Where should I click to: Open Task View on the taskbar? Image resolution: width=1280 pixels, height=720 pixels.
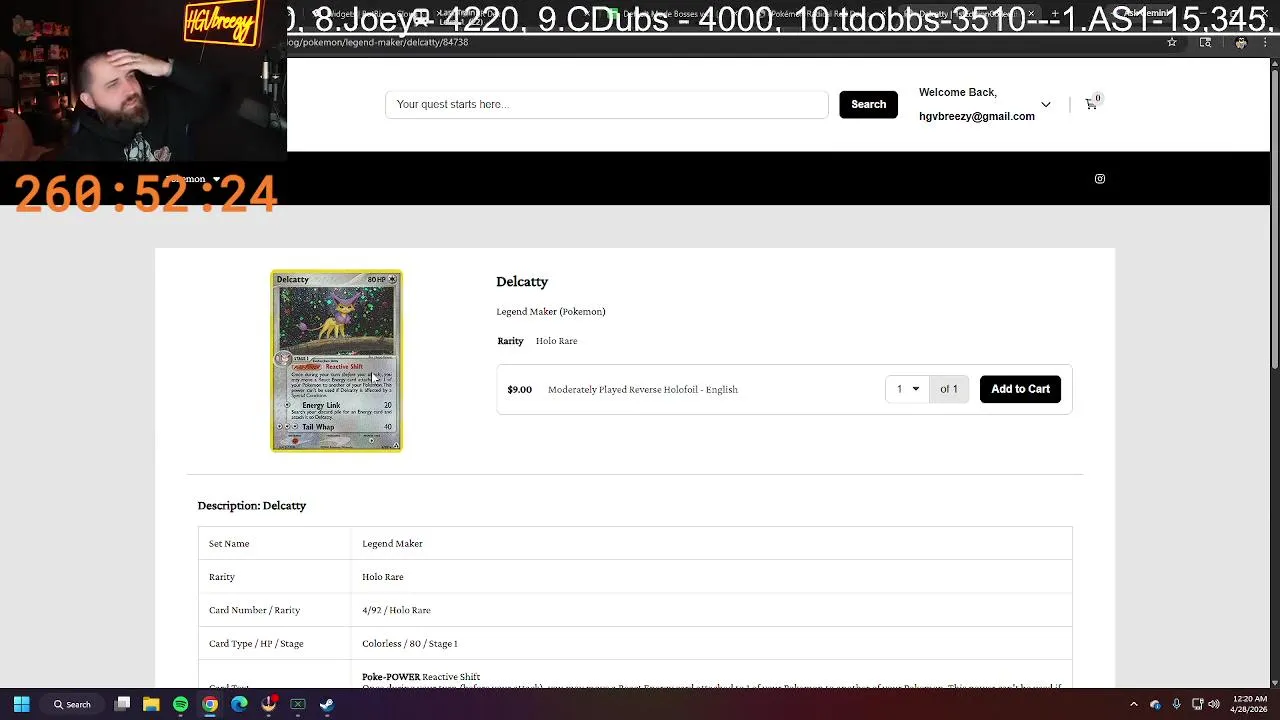click(122, 704)
